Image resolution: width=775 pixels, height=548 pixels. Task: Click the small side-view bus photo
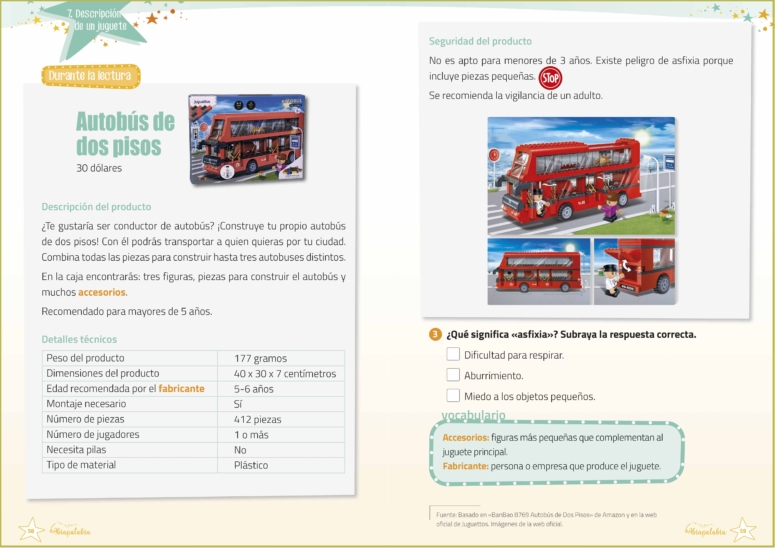pyautogui.click(x=539, y=271)
